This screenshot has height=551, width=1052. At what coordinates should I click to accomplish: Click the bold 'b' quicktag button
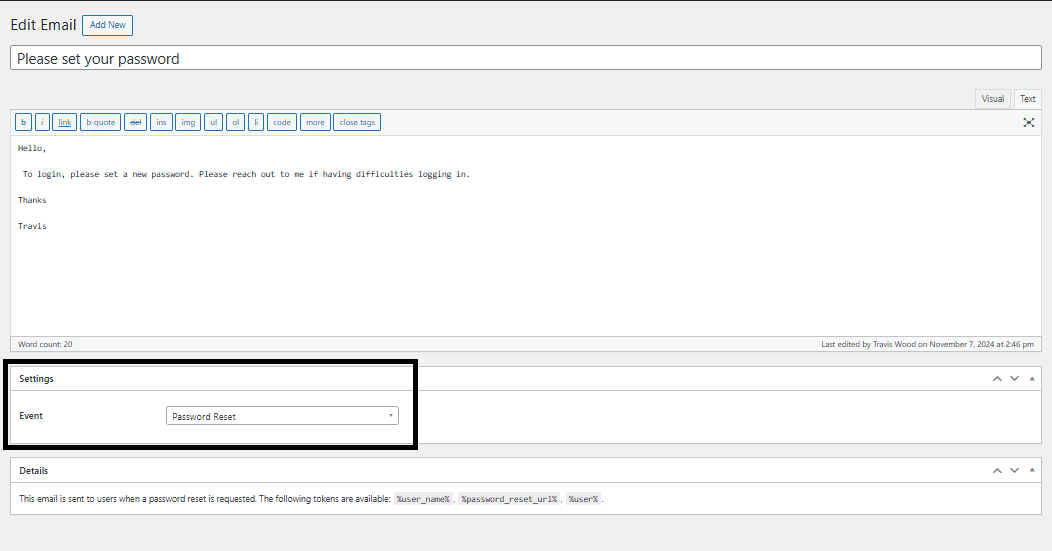(x=23, y=122)
